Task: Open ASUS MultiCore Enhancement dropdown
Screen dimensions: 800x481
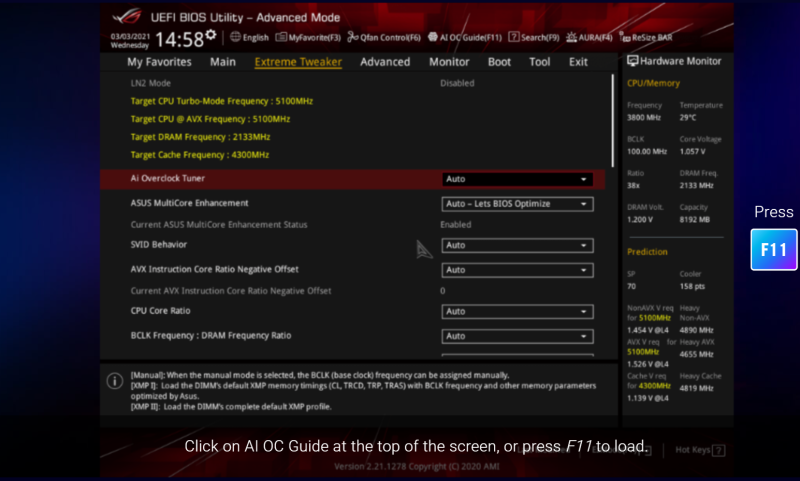Action: pos(517,204)
